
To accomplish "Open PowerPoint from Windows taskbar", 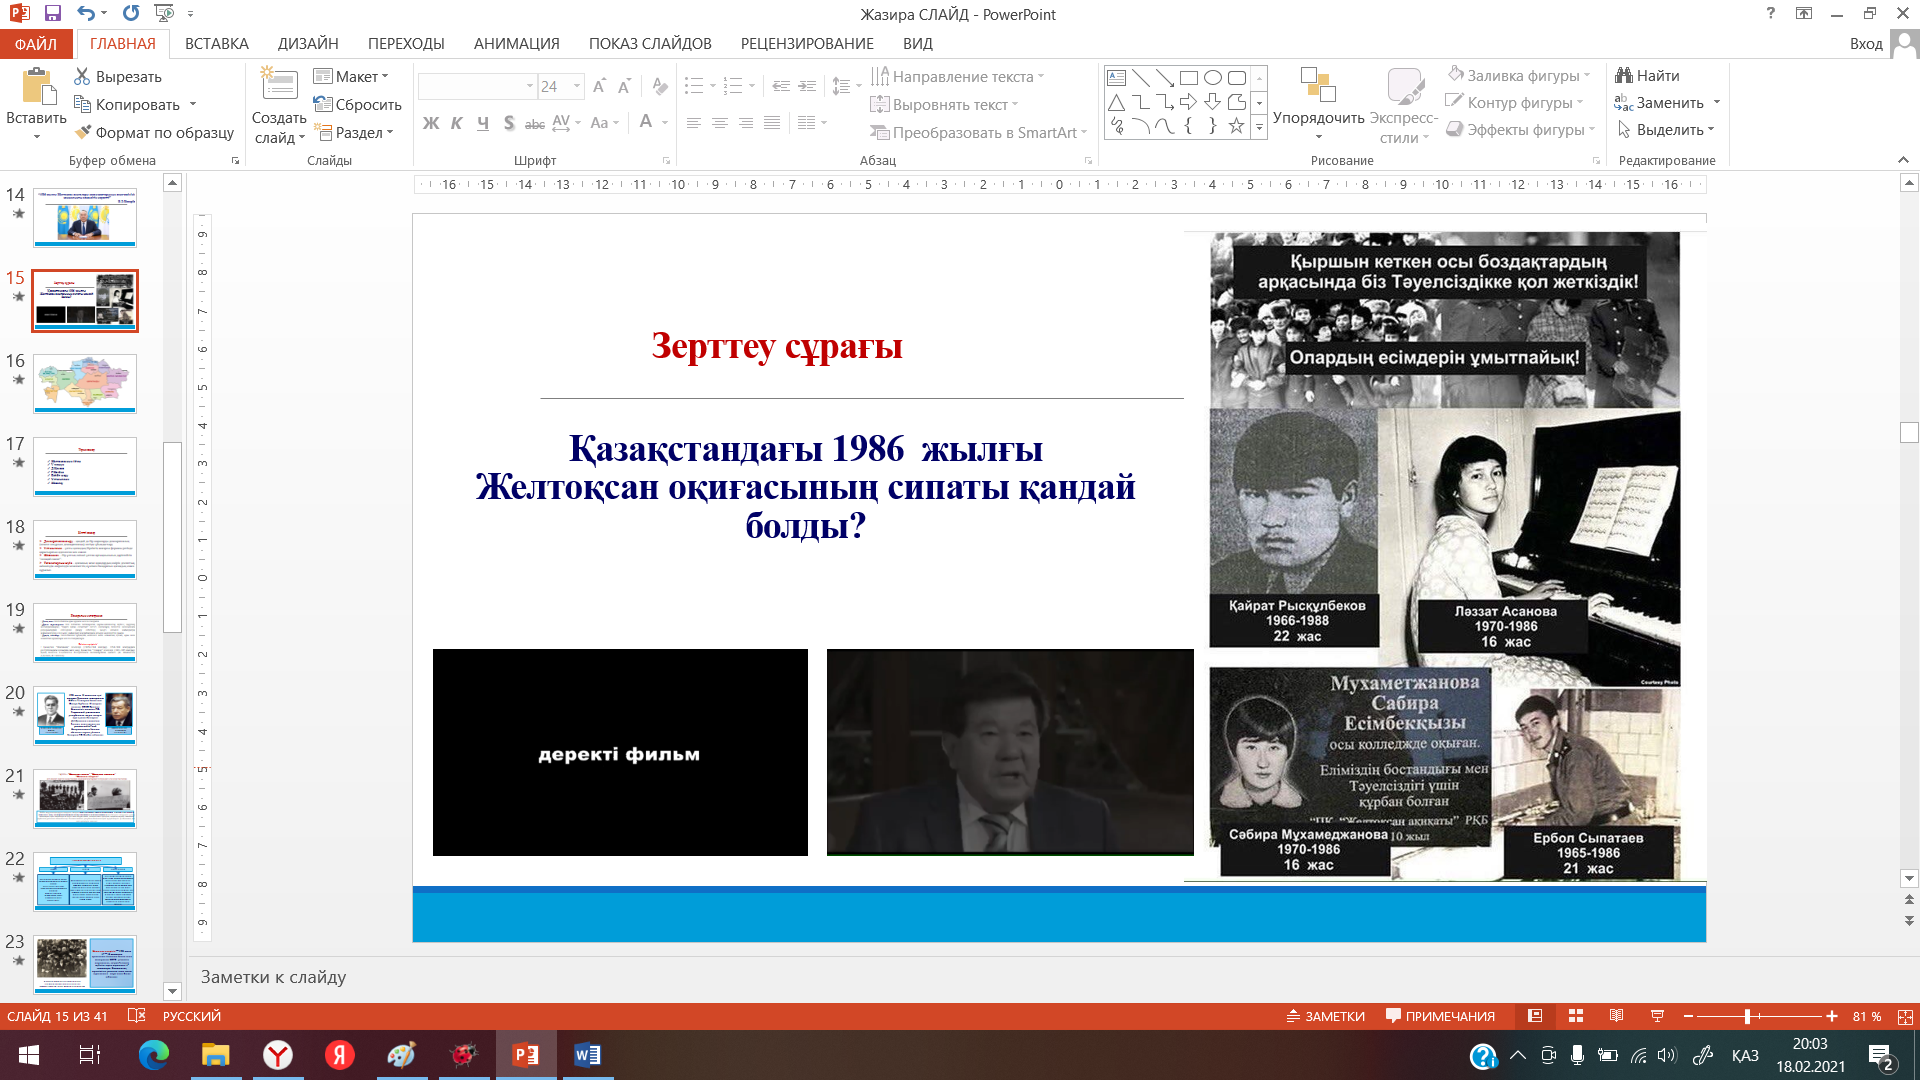I will [526, 1055].
